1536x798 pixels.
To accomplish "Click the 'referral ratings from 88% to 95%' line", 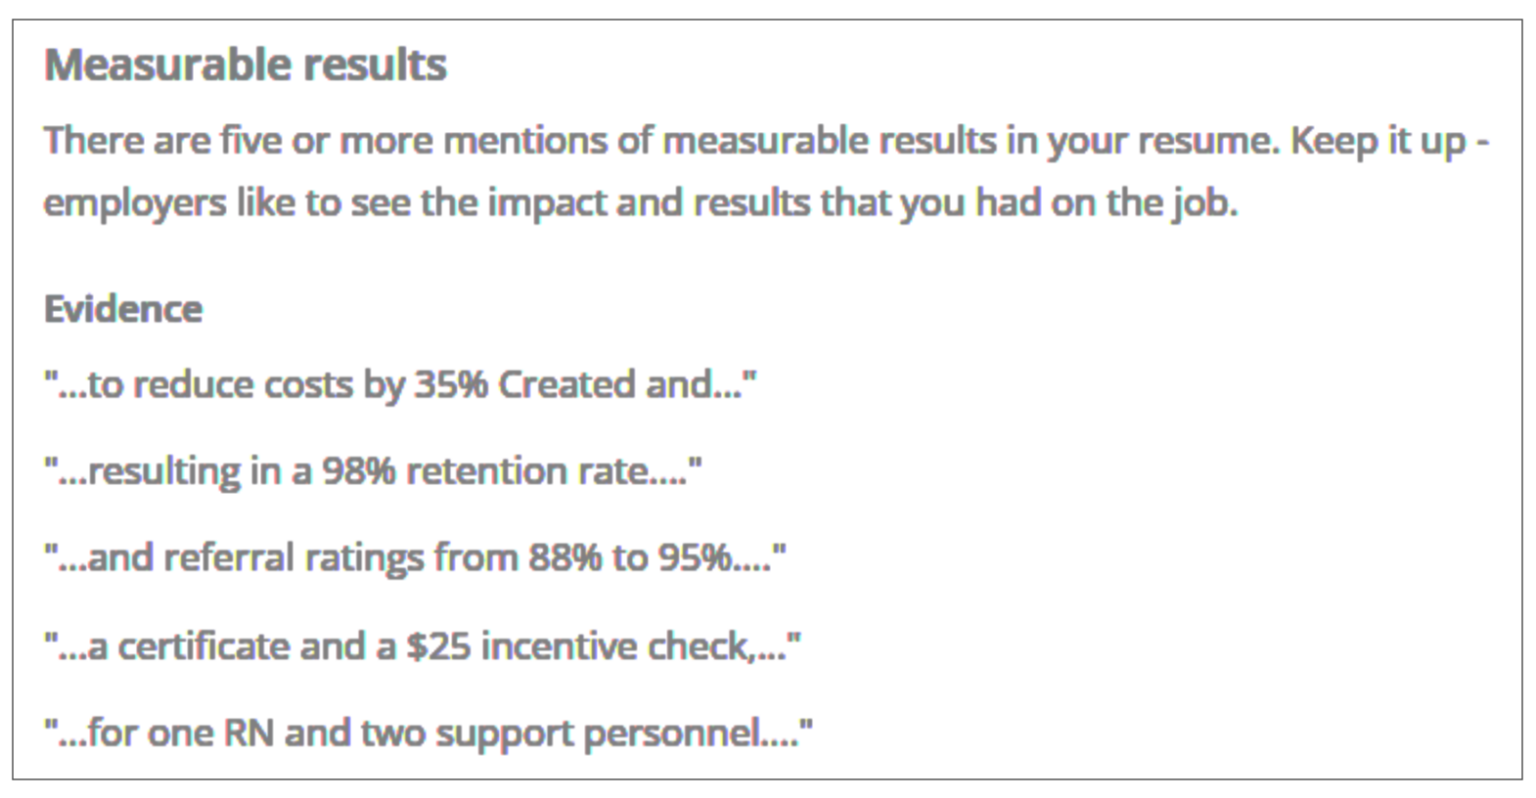I will pos(415,558).
